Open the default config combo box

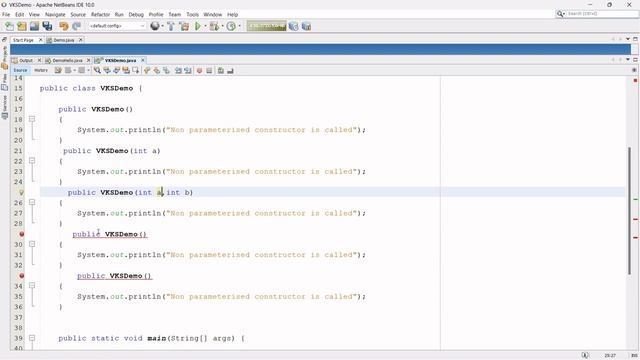(117, 26)
